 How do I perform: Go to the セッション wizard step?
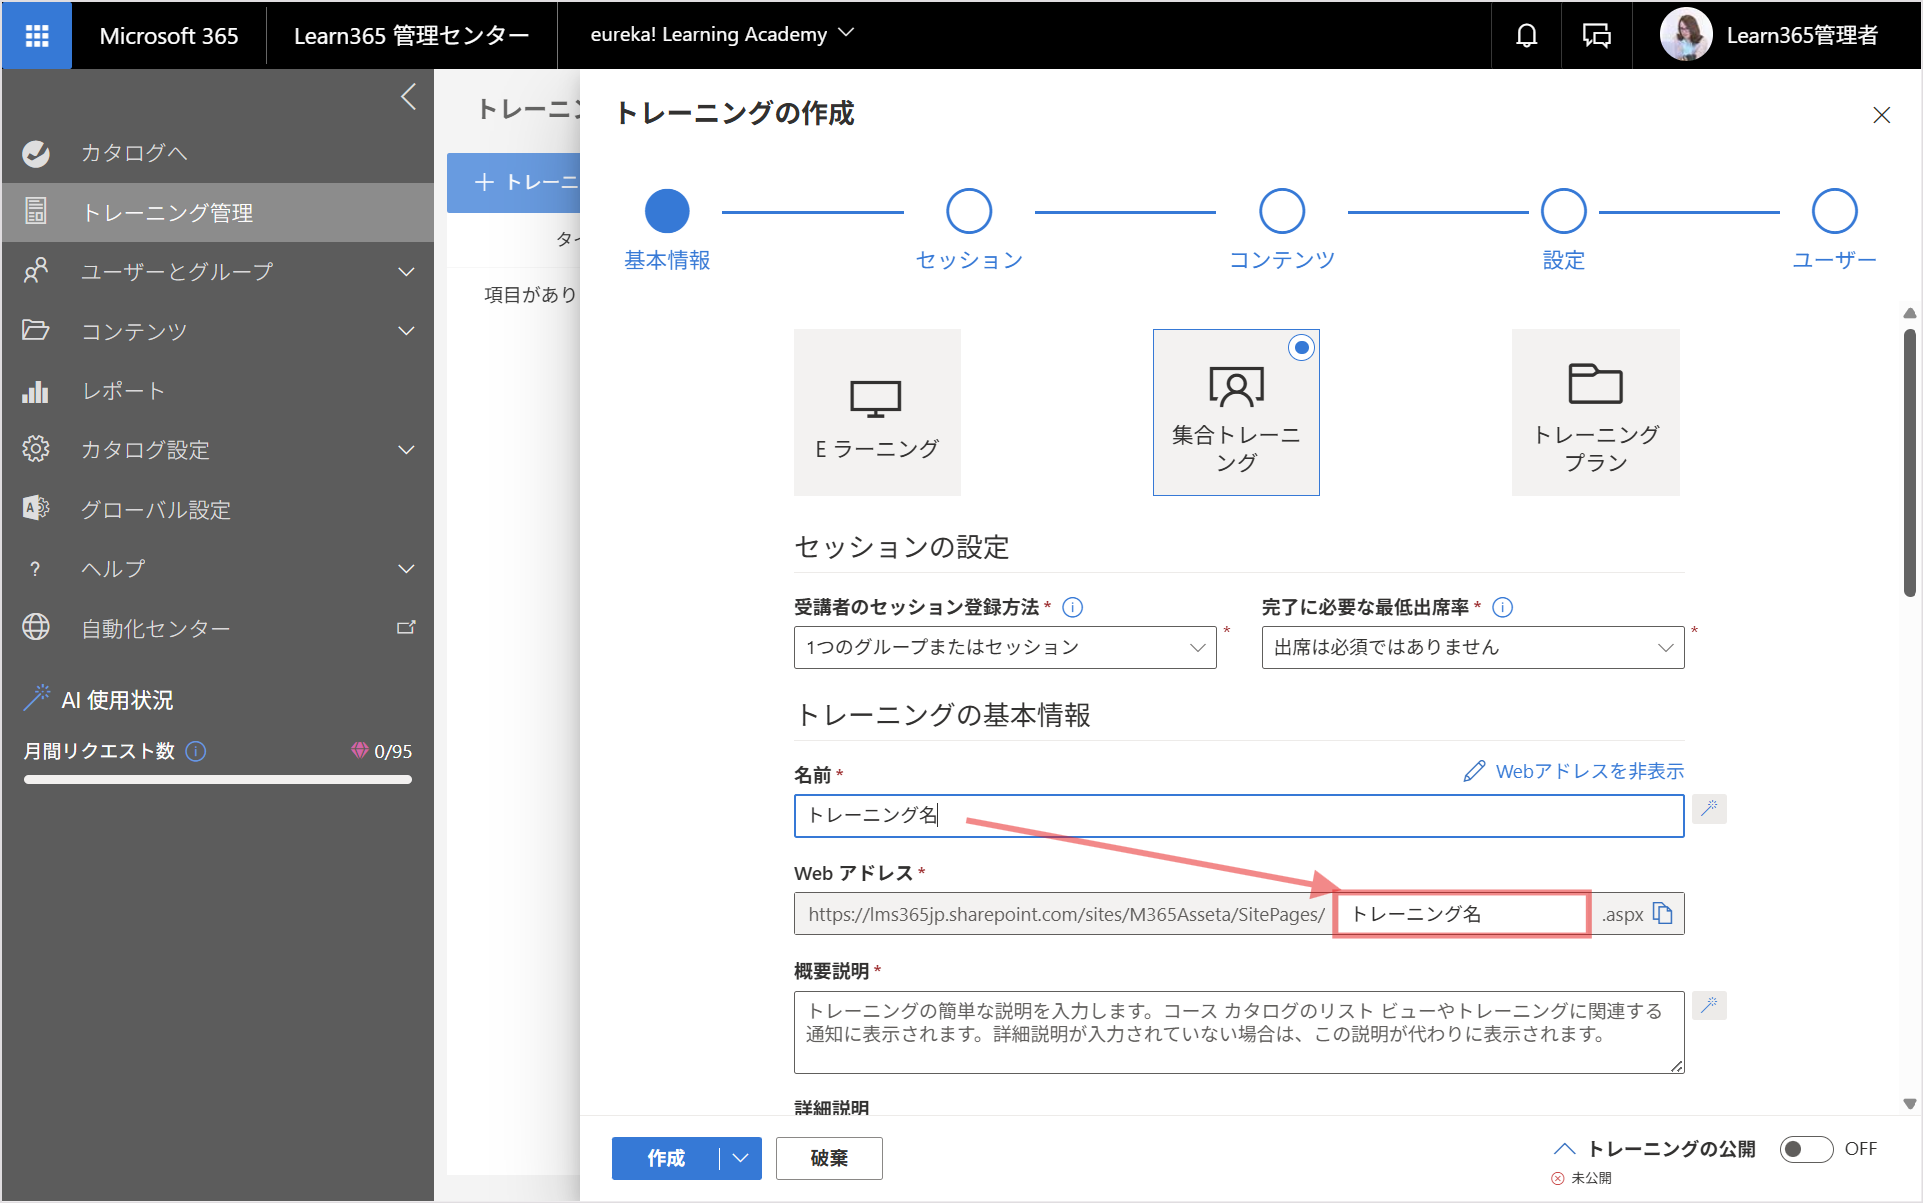pos(969,230)
